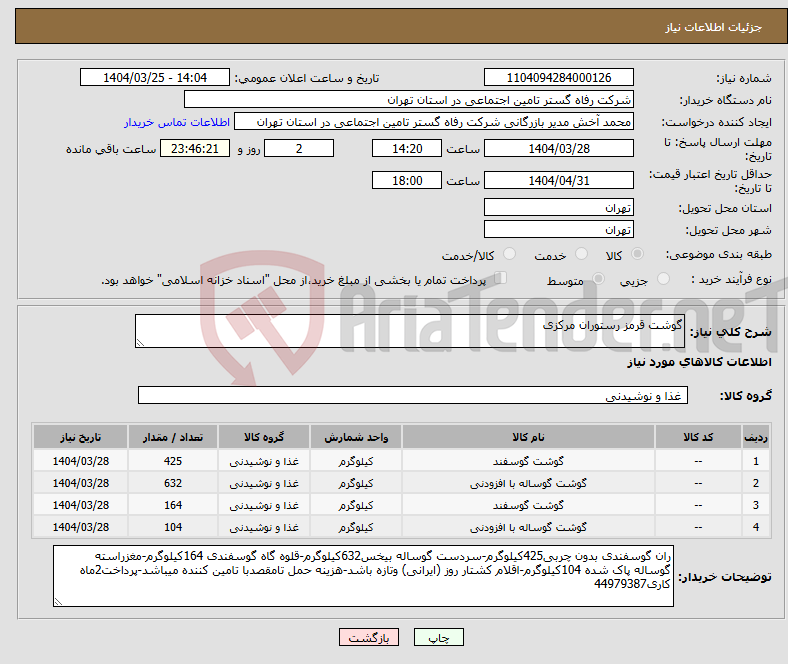This screenshot has width=788, height=664.
Task: Click quantity cell 104
Action: [x=173, y=527]
